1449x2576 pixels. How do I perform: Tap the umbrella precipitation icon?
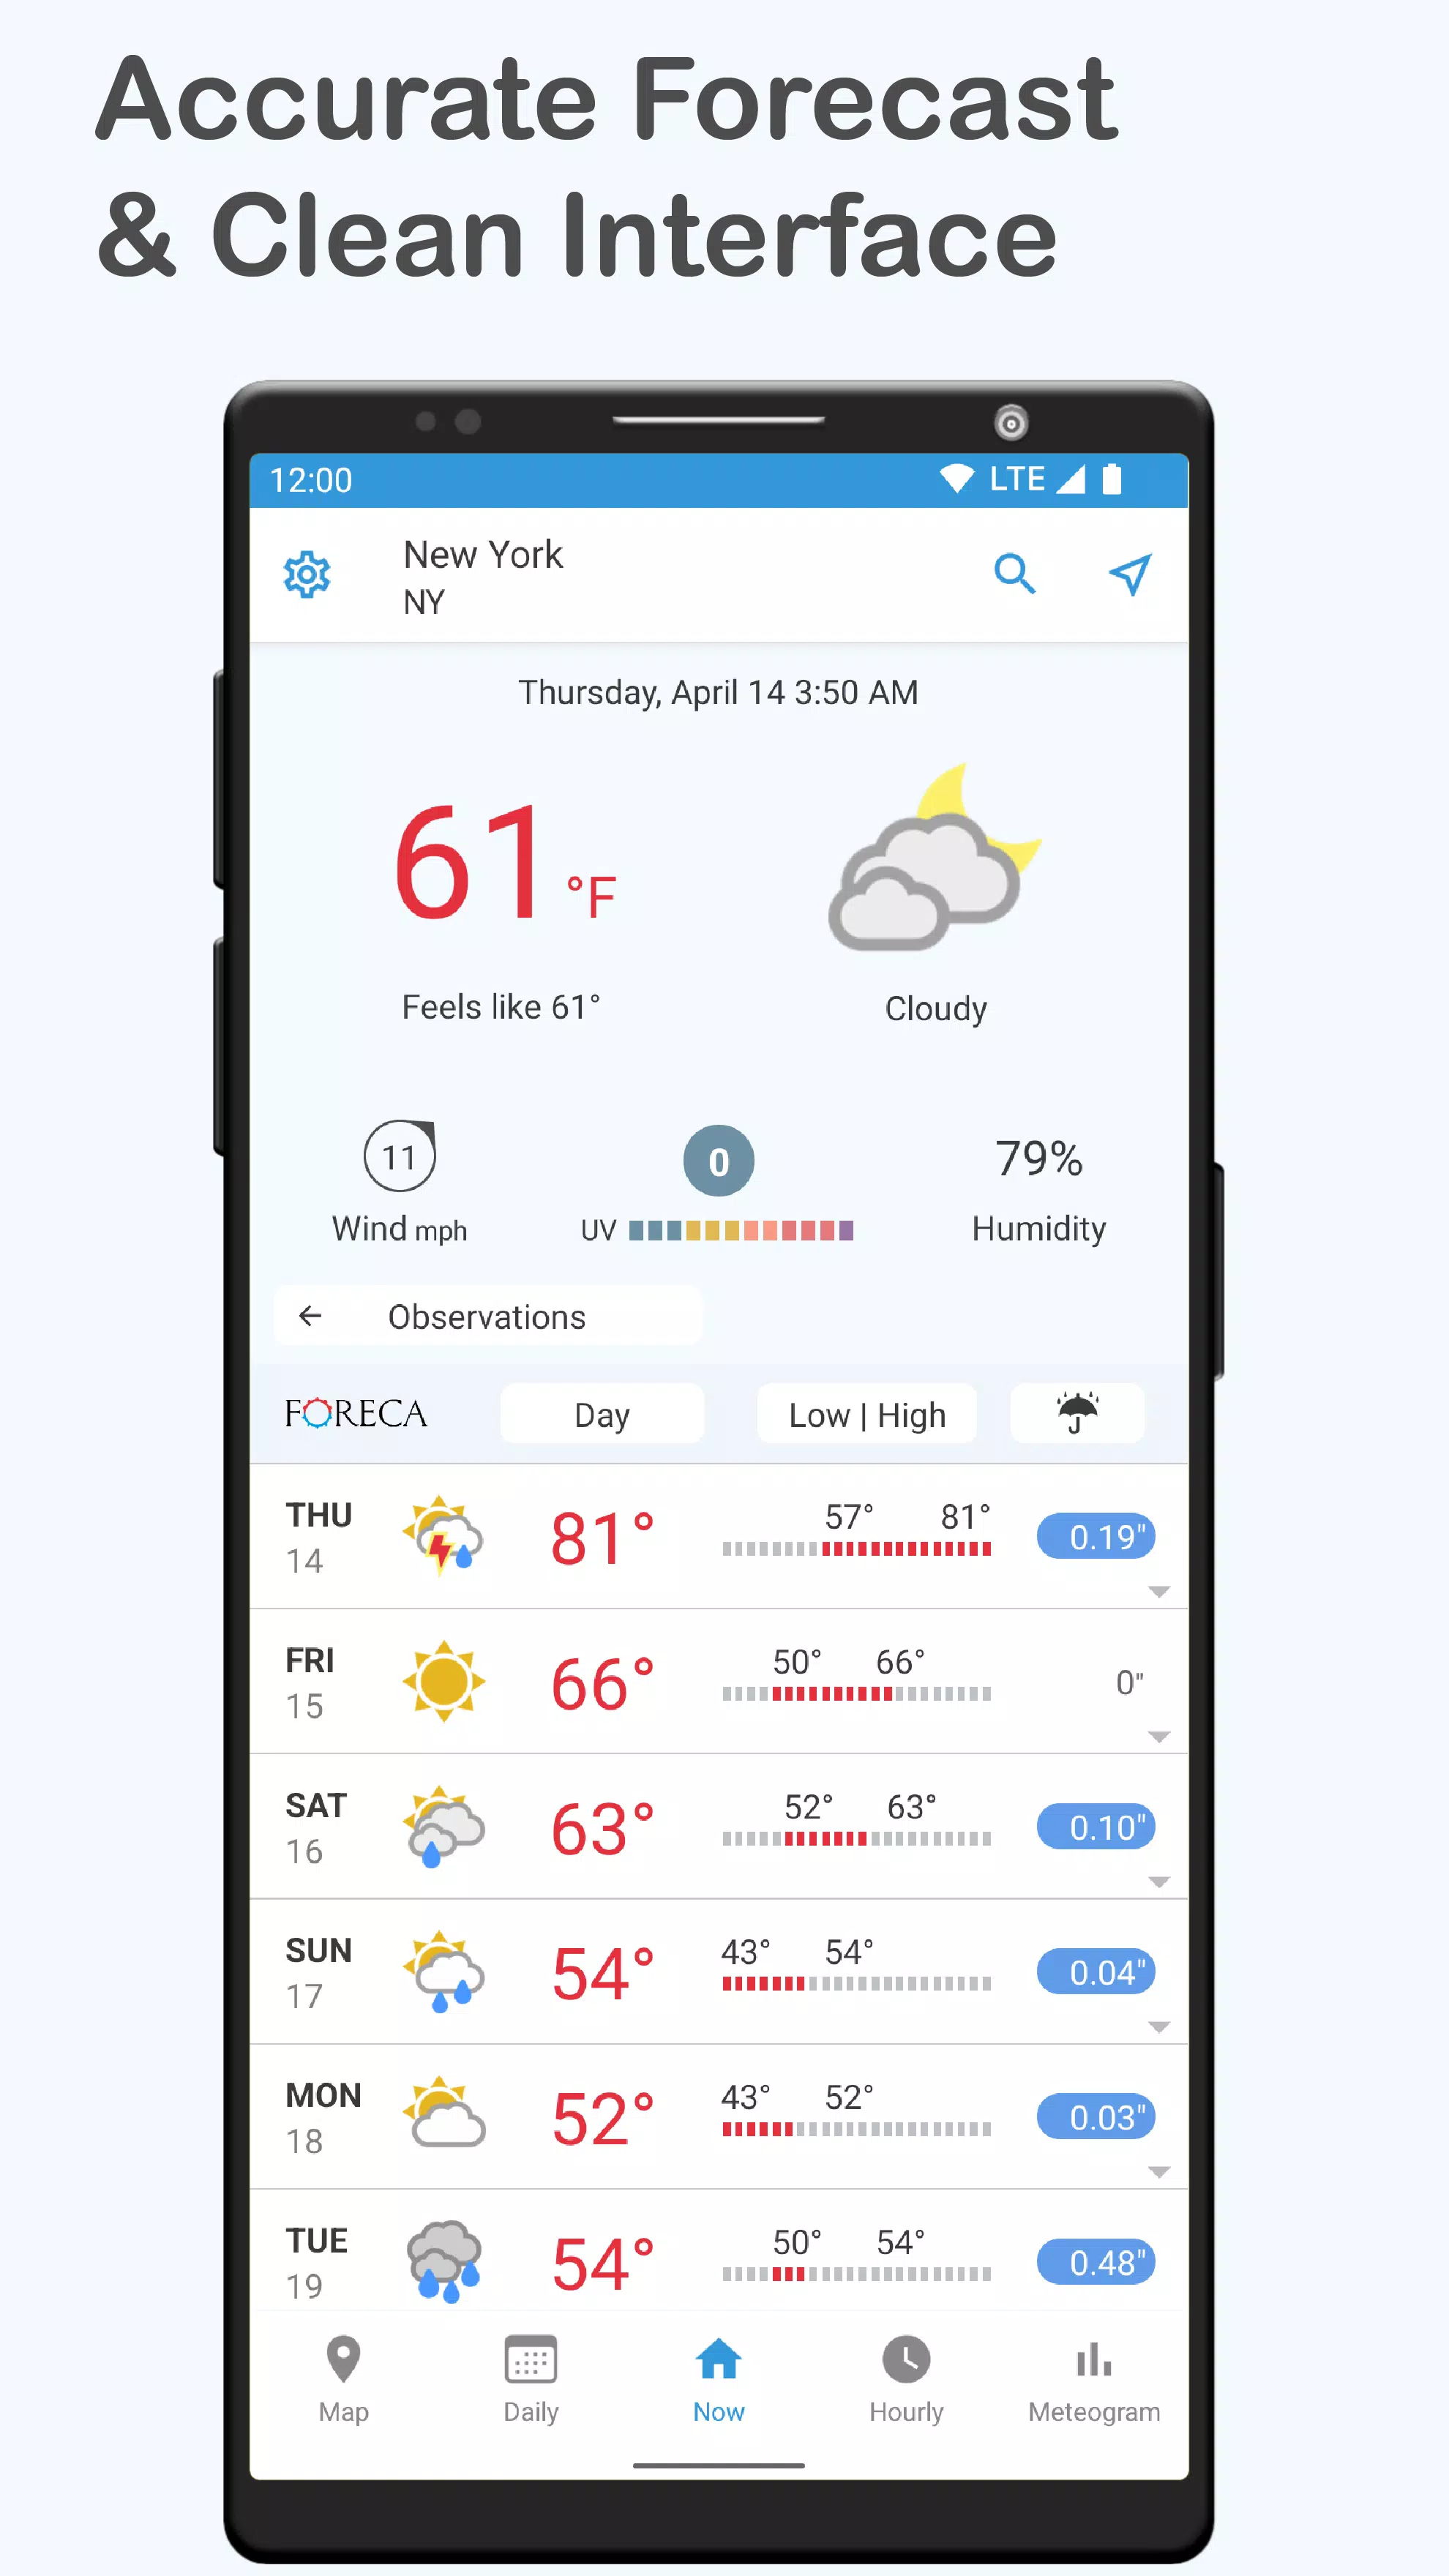[x=1076, y=1414]
